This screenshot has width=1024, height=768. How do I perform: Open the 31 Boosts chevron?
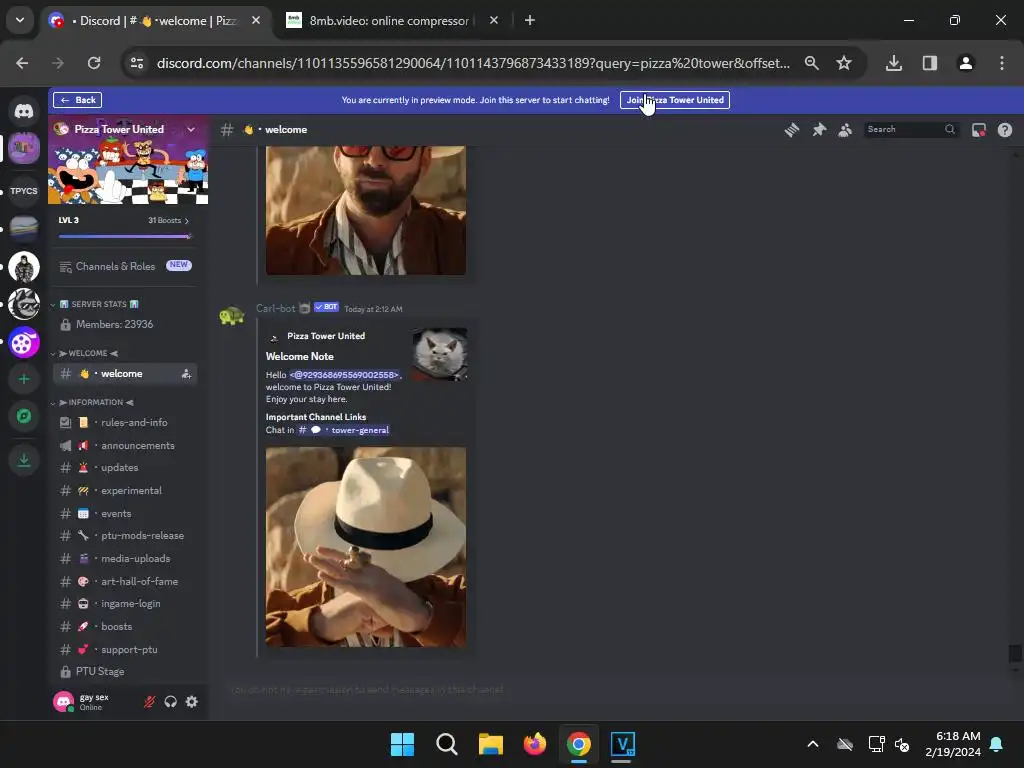(187, 221)
